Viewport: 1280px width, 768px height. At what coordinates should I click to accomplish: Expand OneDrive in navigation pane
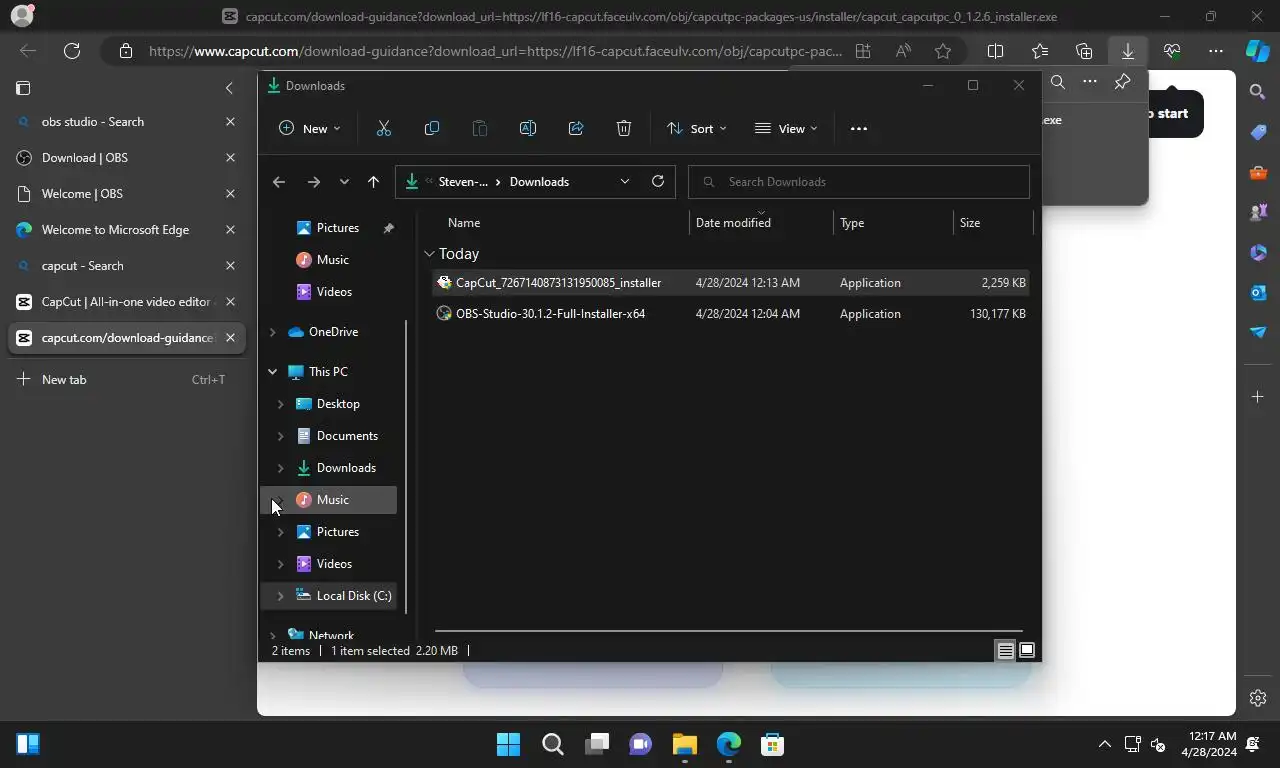pos(273,332)
